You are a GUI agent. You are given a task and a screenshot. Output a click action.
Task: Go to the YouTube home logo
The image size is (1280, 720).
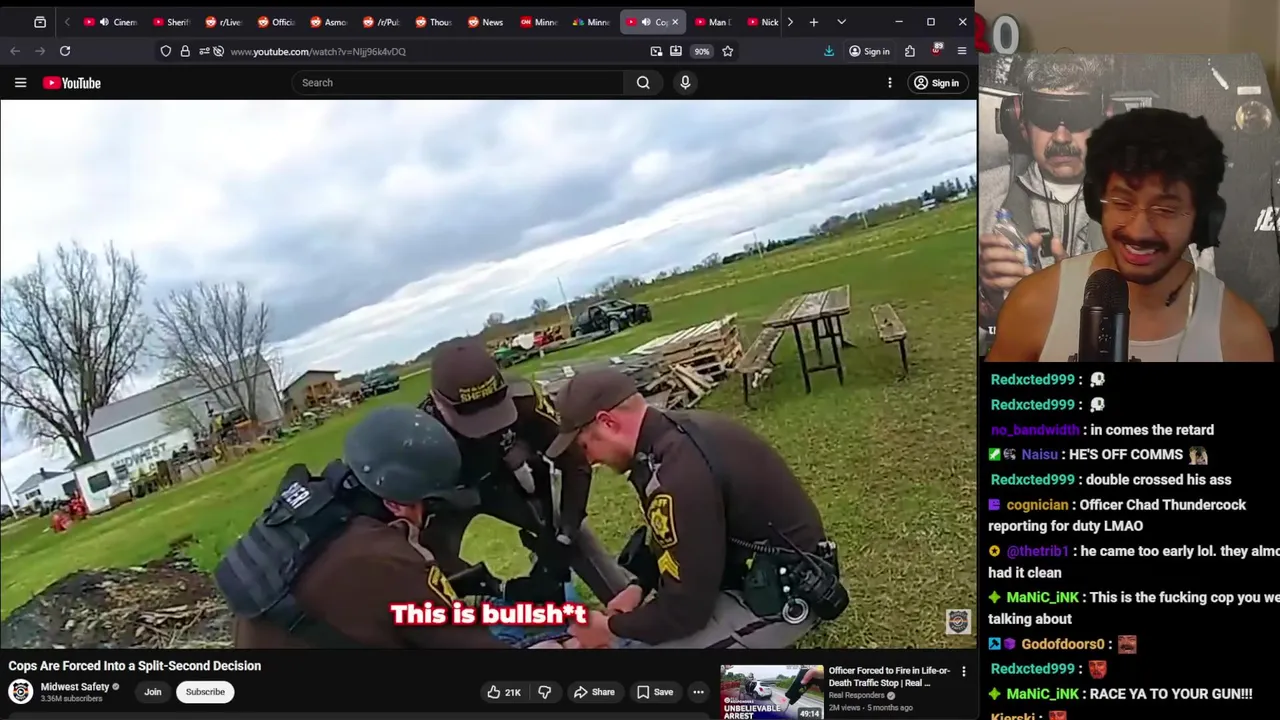tap(72, 83)
